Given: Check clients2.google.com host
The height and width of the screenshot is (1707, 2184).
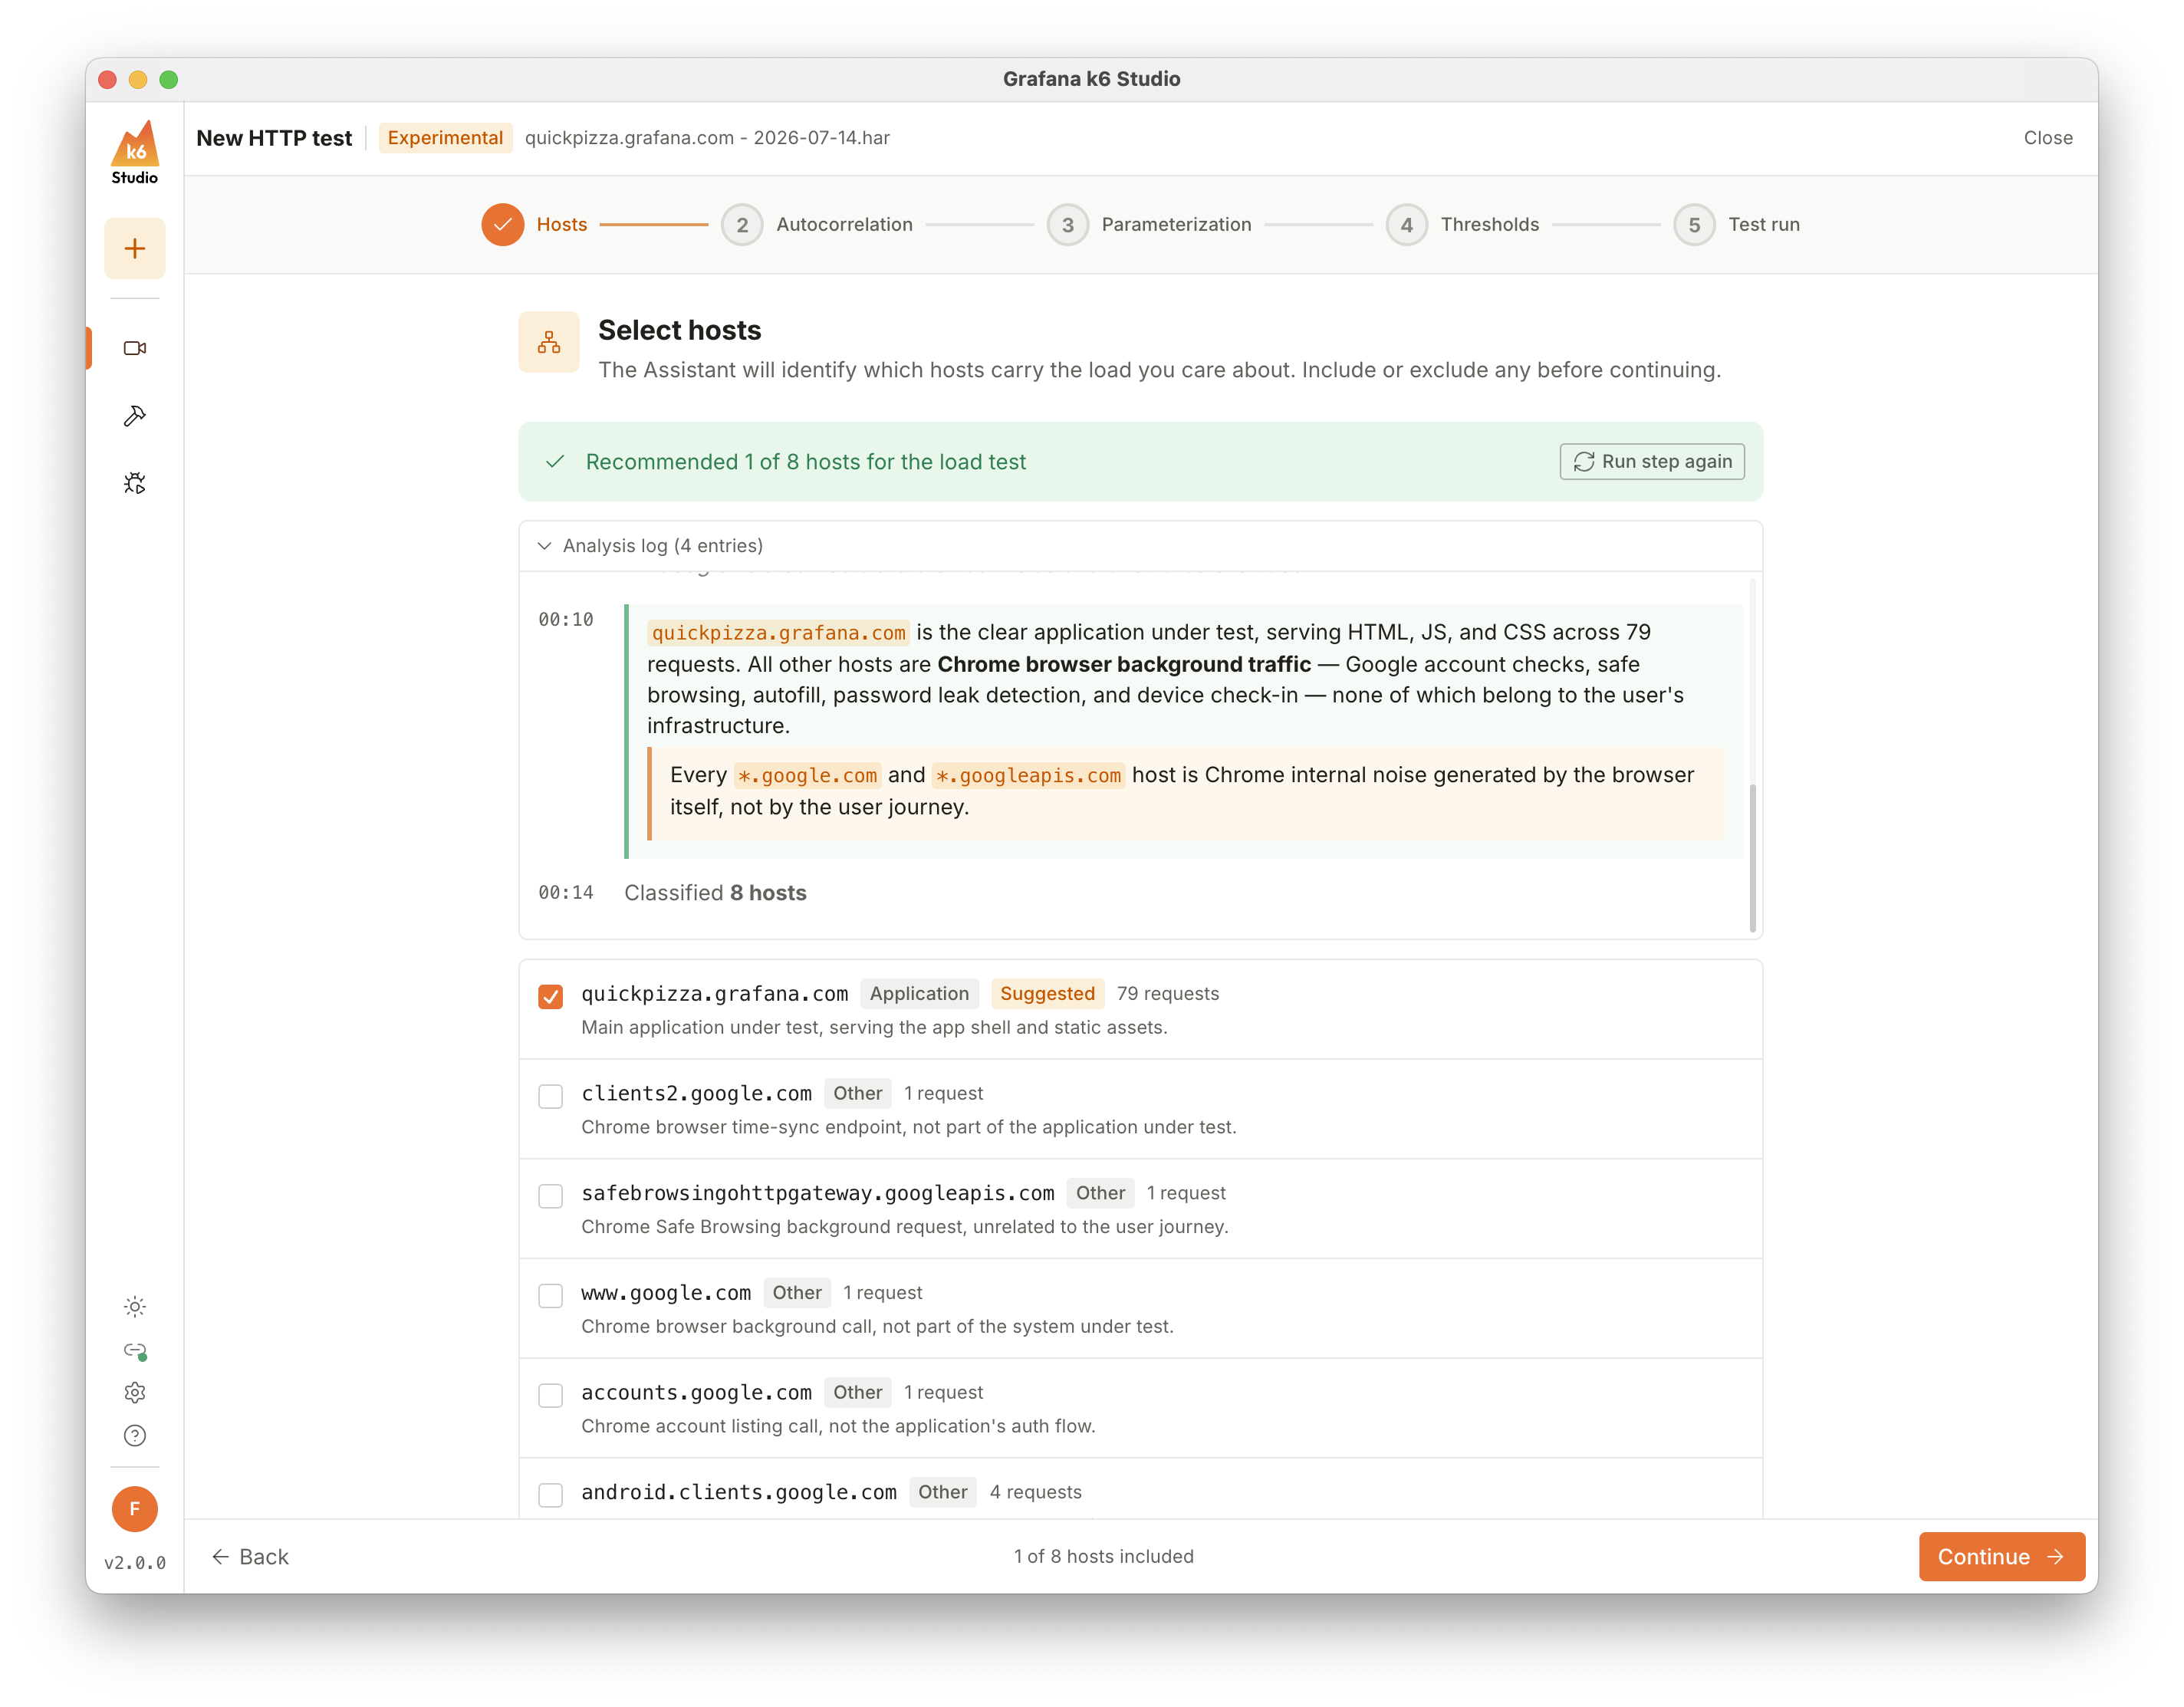Looking at the screenshot, I should pos(550,1096).
